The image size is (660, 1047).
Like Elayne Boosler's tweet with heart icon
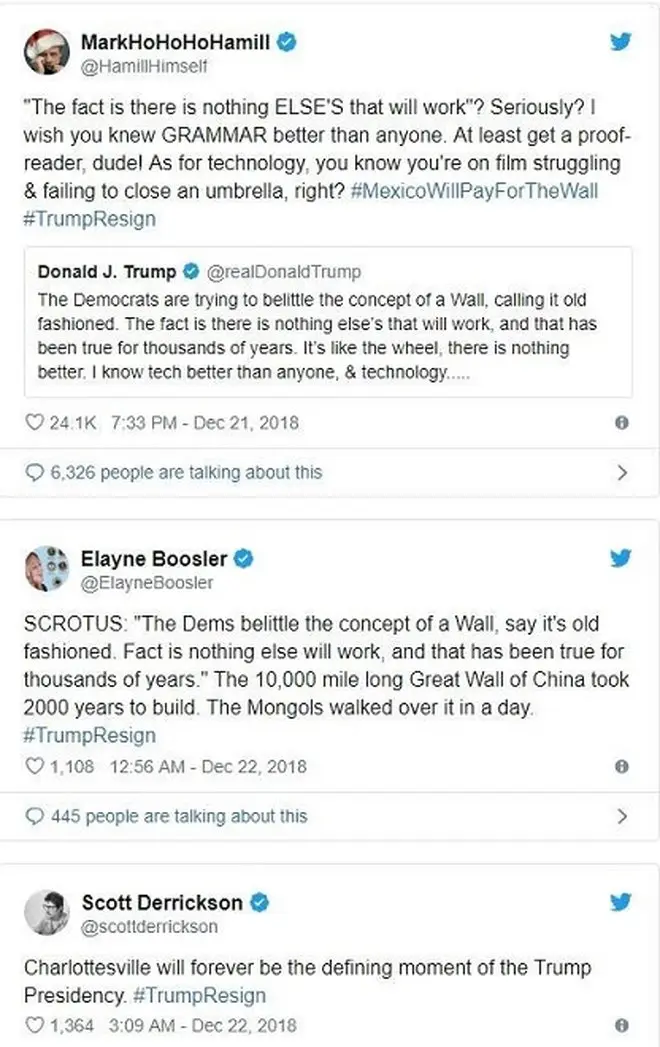34,767
